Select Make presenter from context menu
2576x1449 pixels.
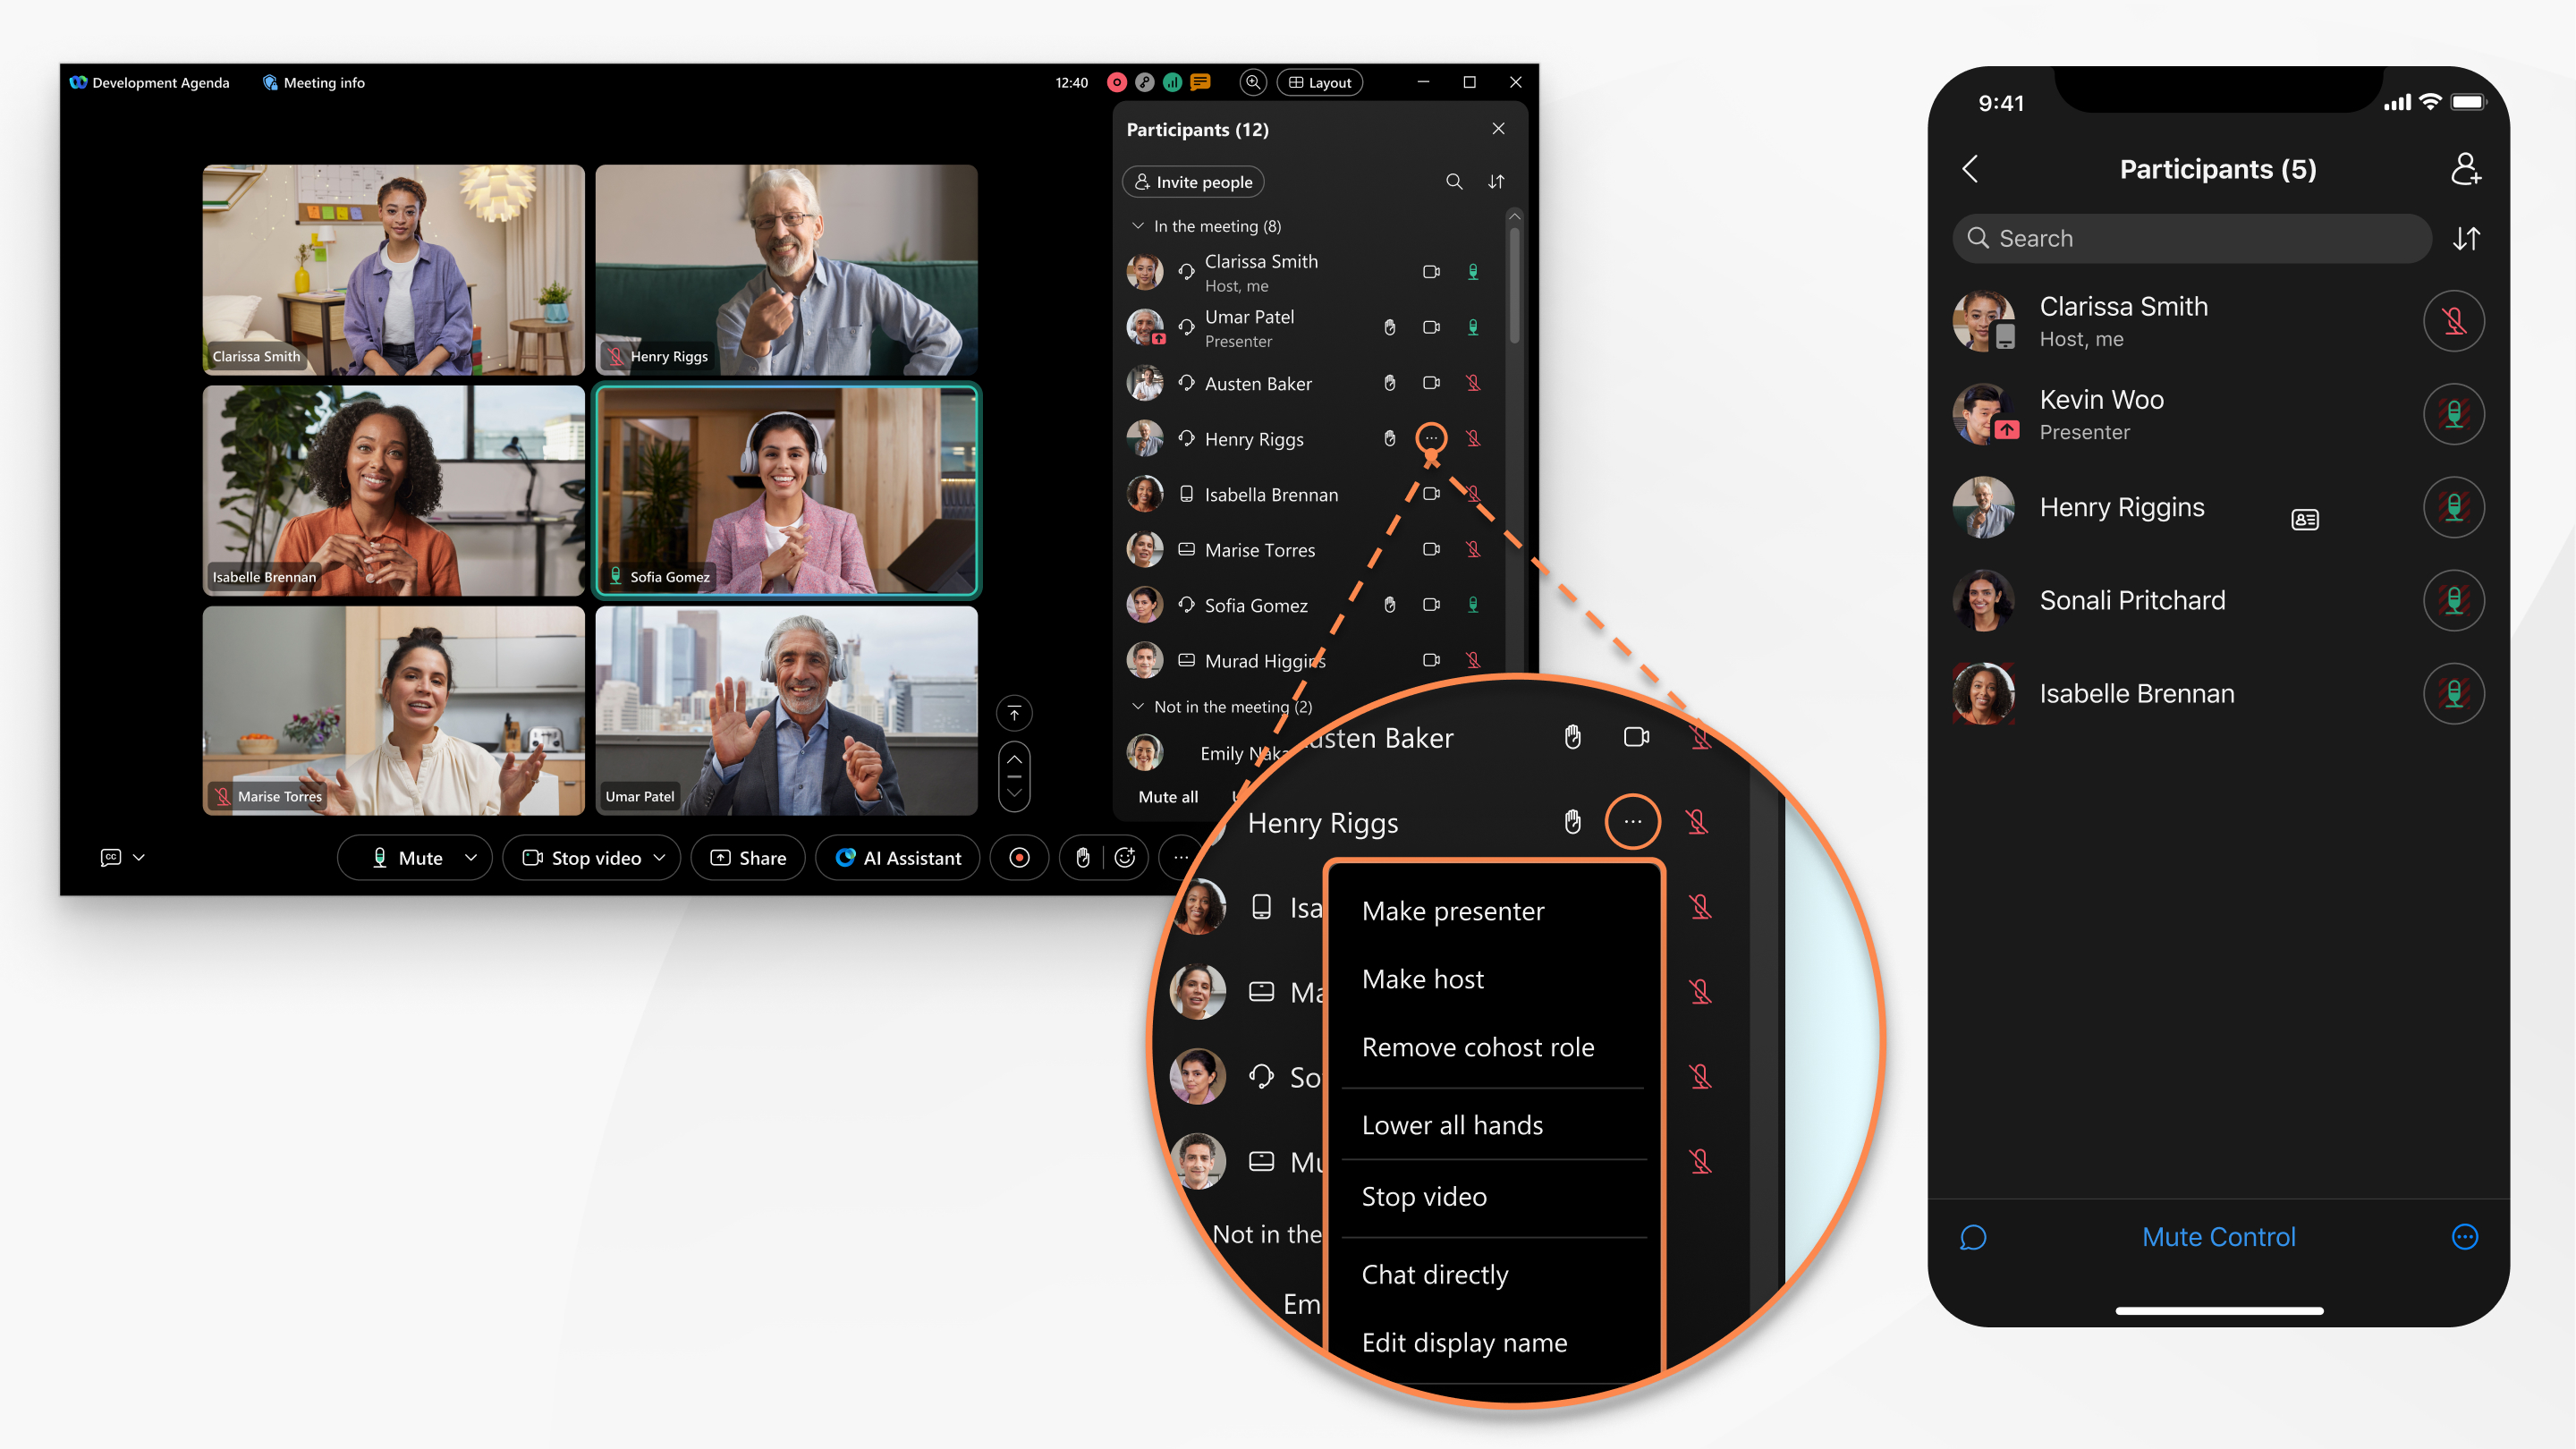[1451, 910]
